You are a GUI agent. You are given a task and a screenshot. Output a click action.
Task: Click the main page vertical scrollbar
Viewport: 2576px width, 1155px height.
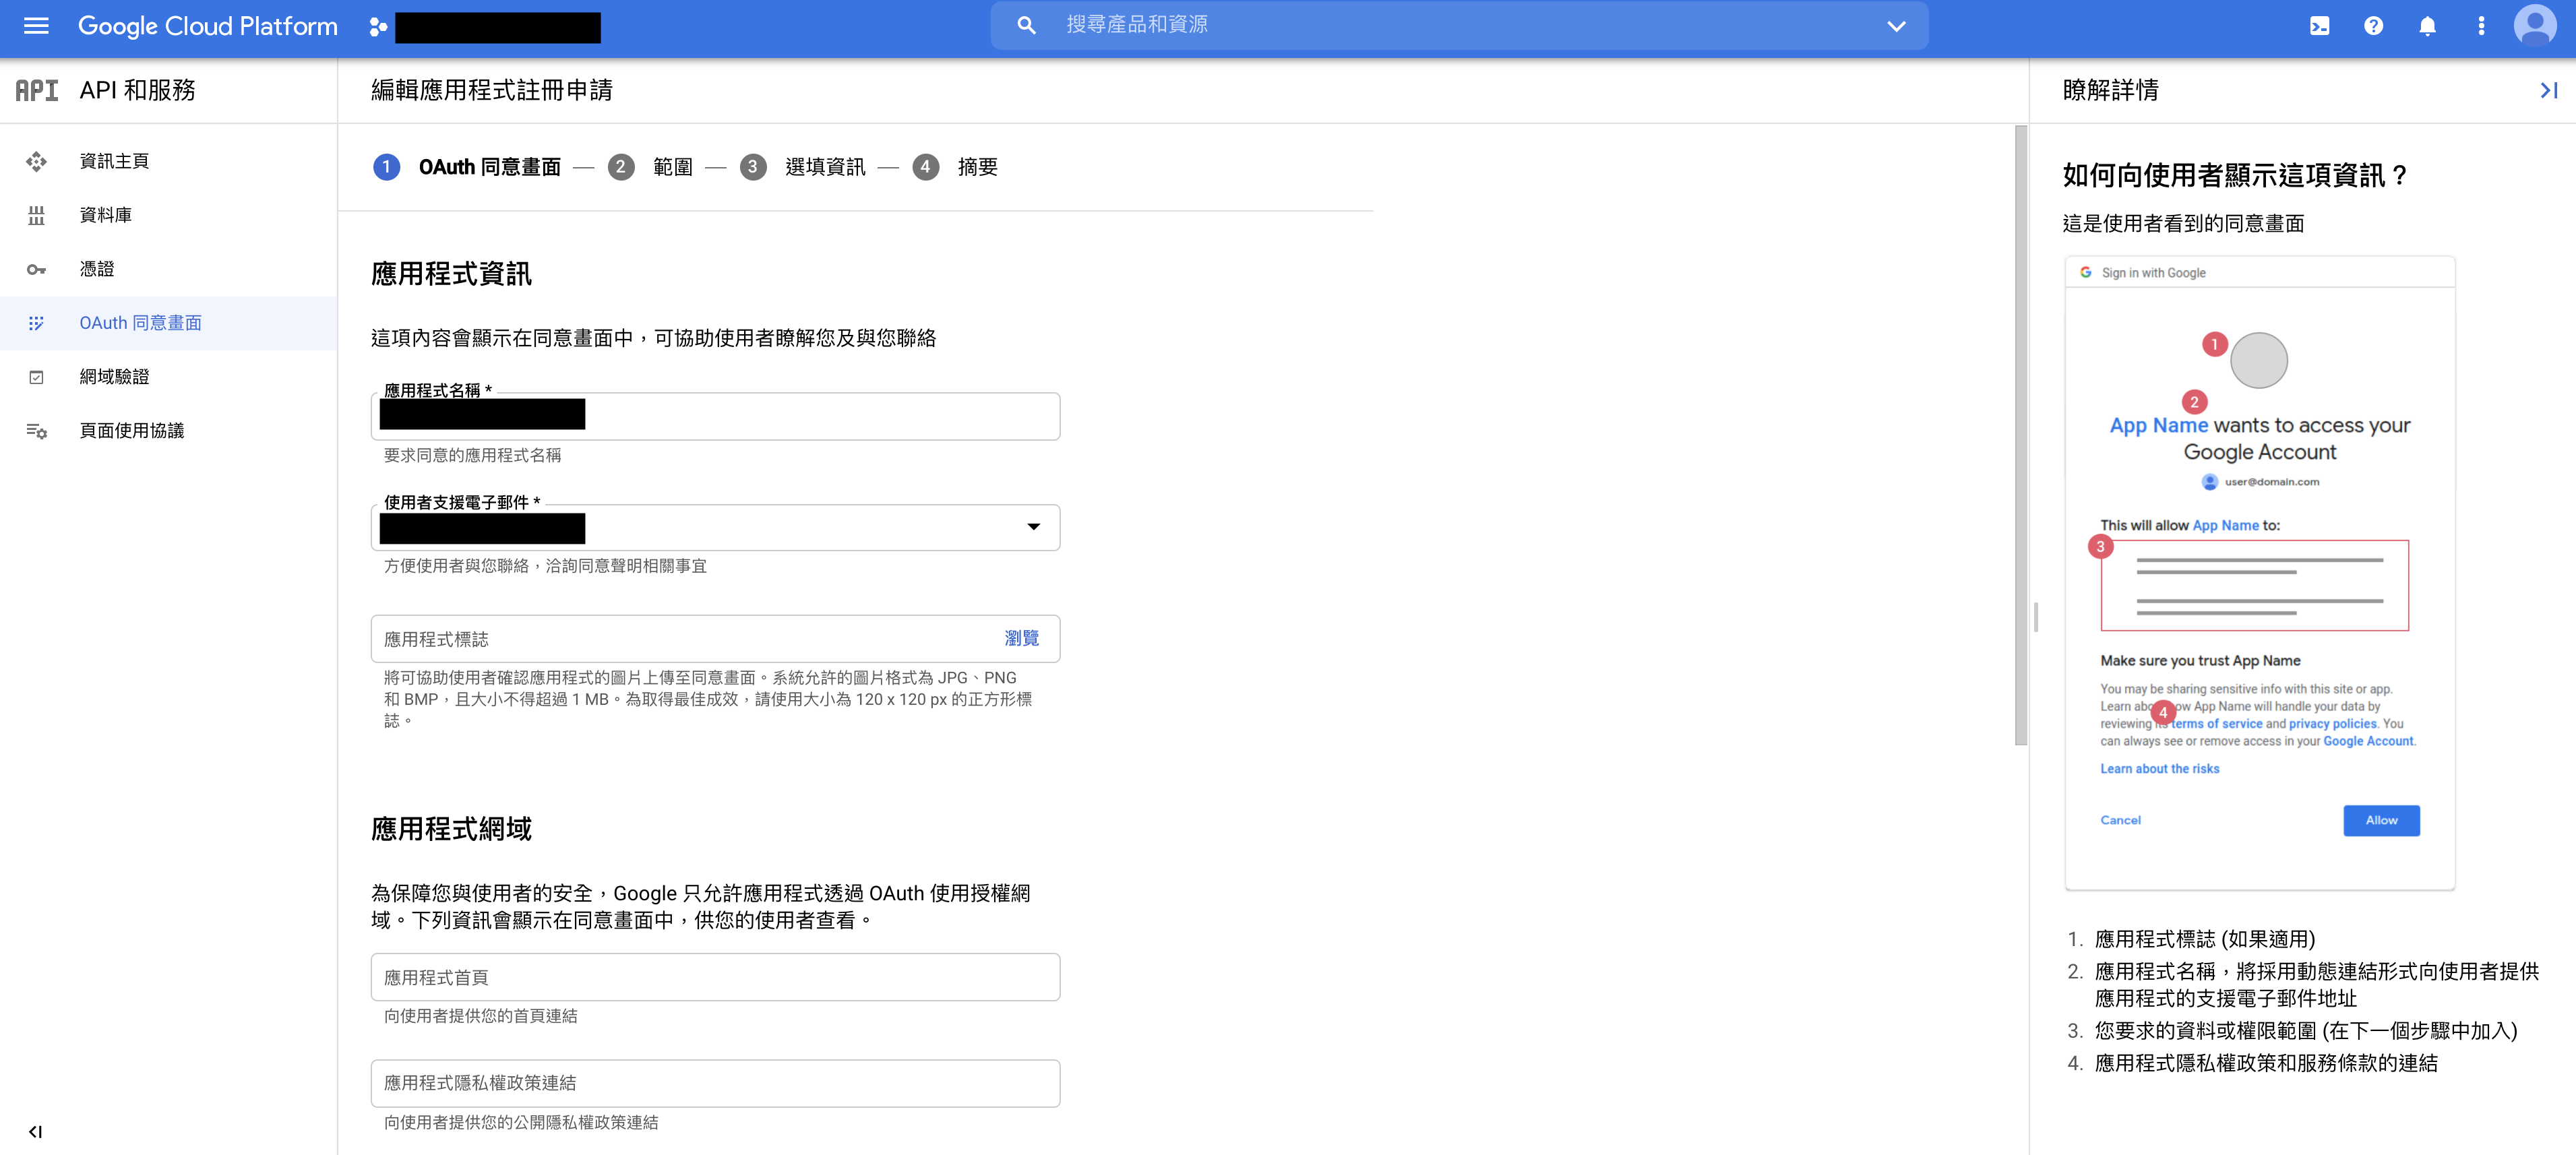tap(2020, 435)
